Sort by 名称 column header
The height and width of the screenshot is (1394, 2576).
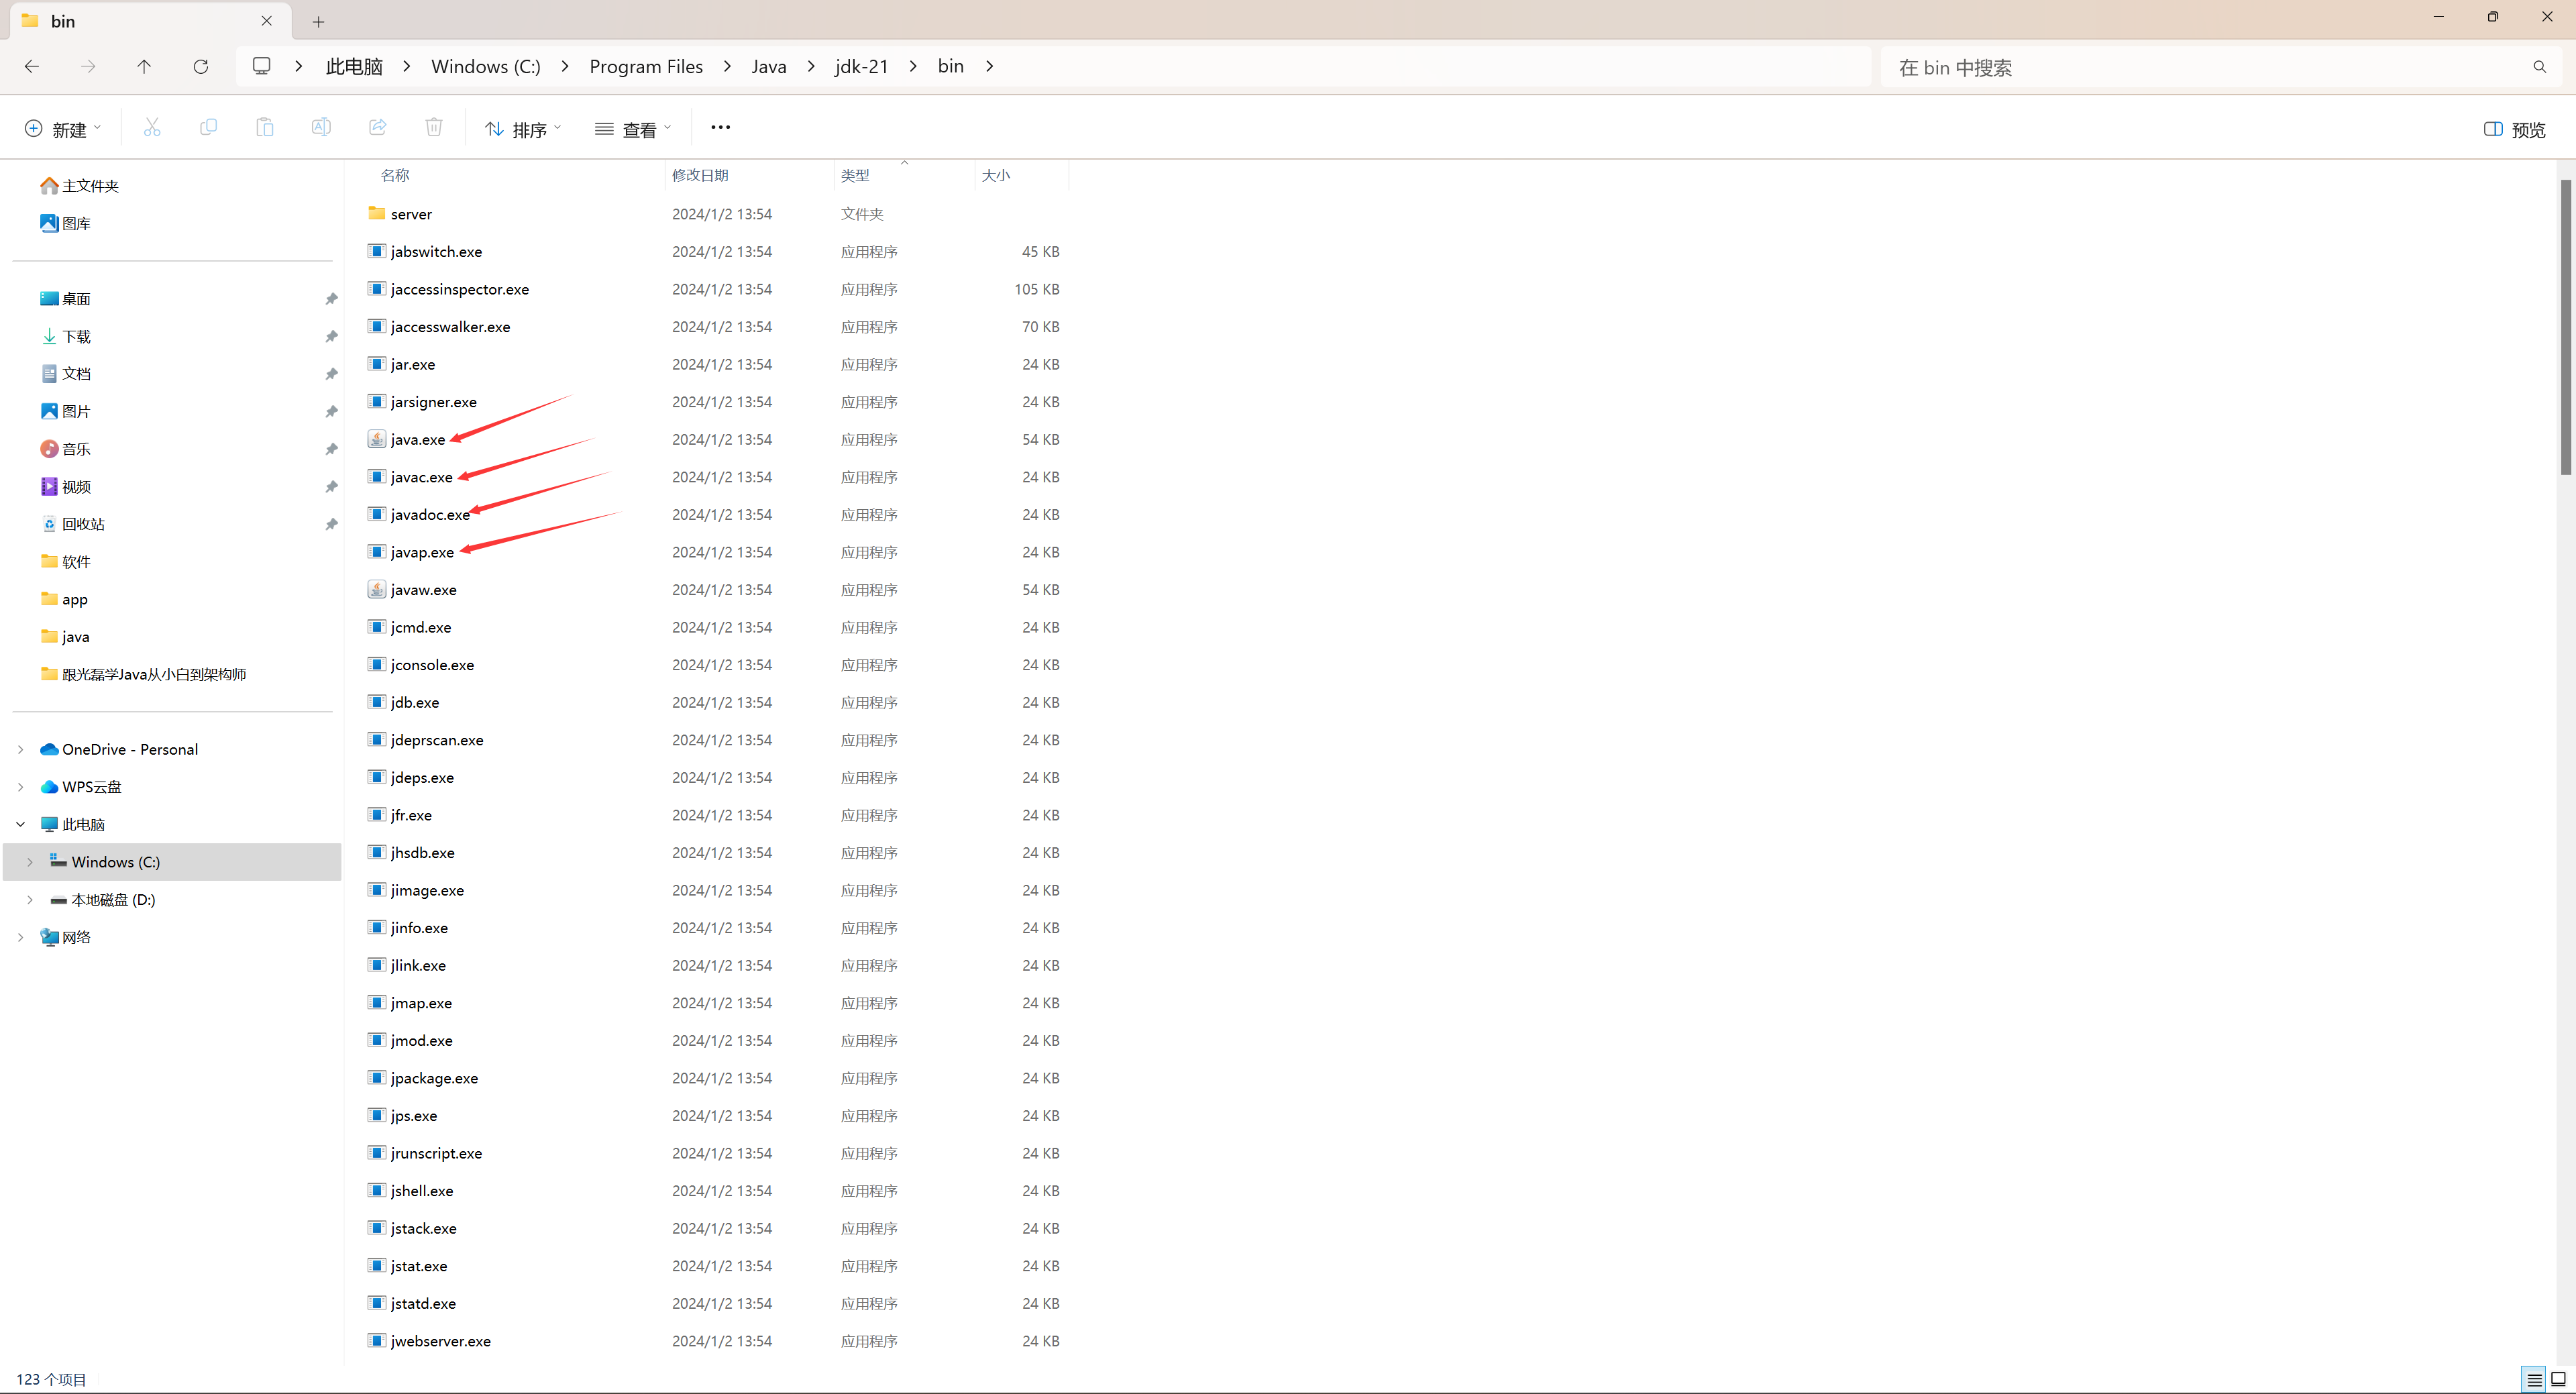coord(395,175)
